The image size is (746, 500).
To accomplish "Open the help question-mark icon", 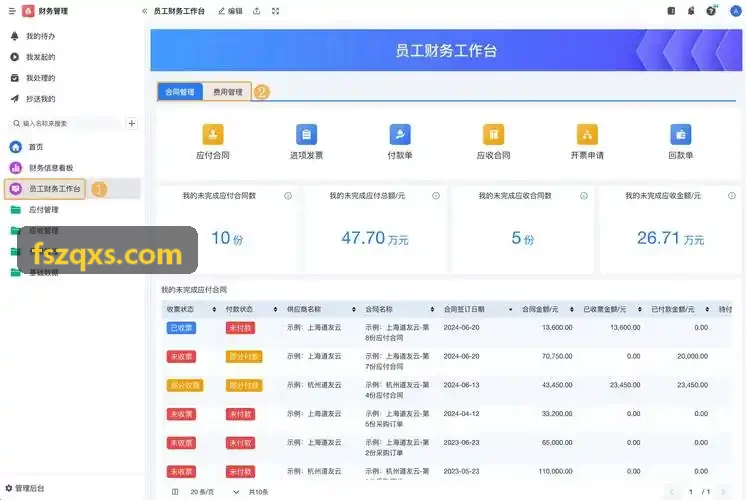I will pyautogui.click(x=711, y=11).
